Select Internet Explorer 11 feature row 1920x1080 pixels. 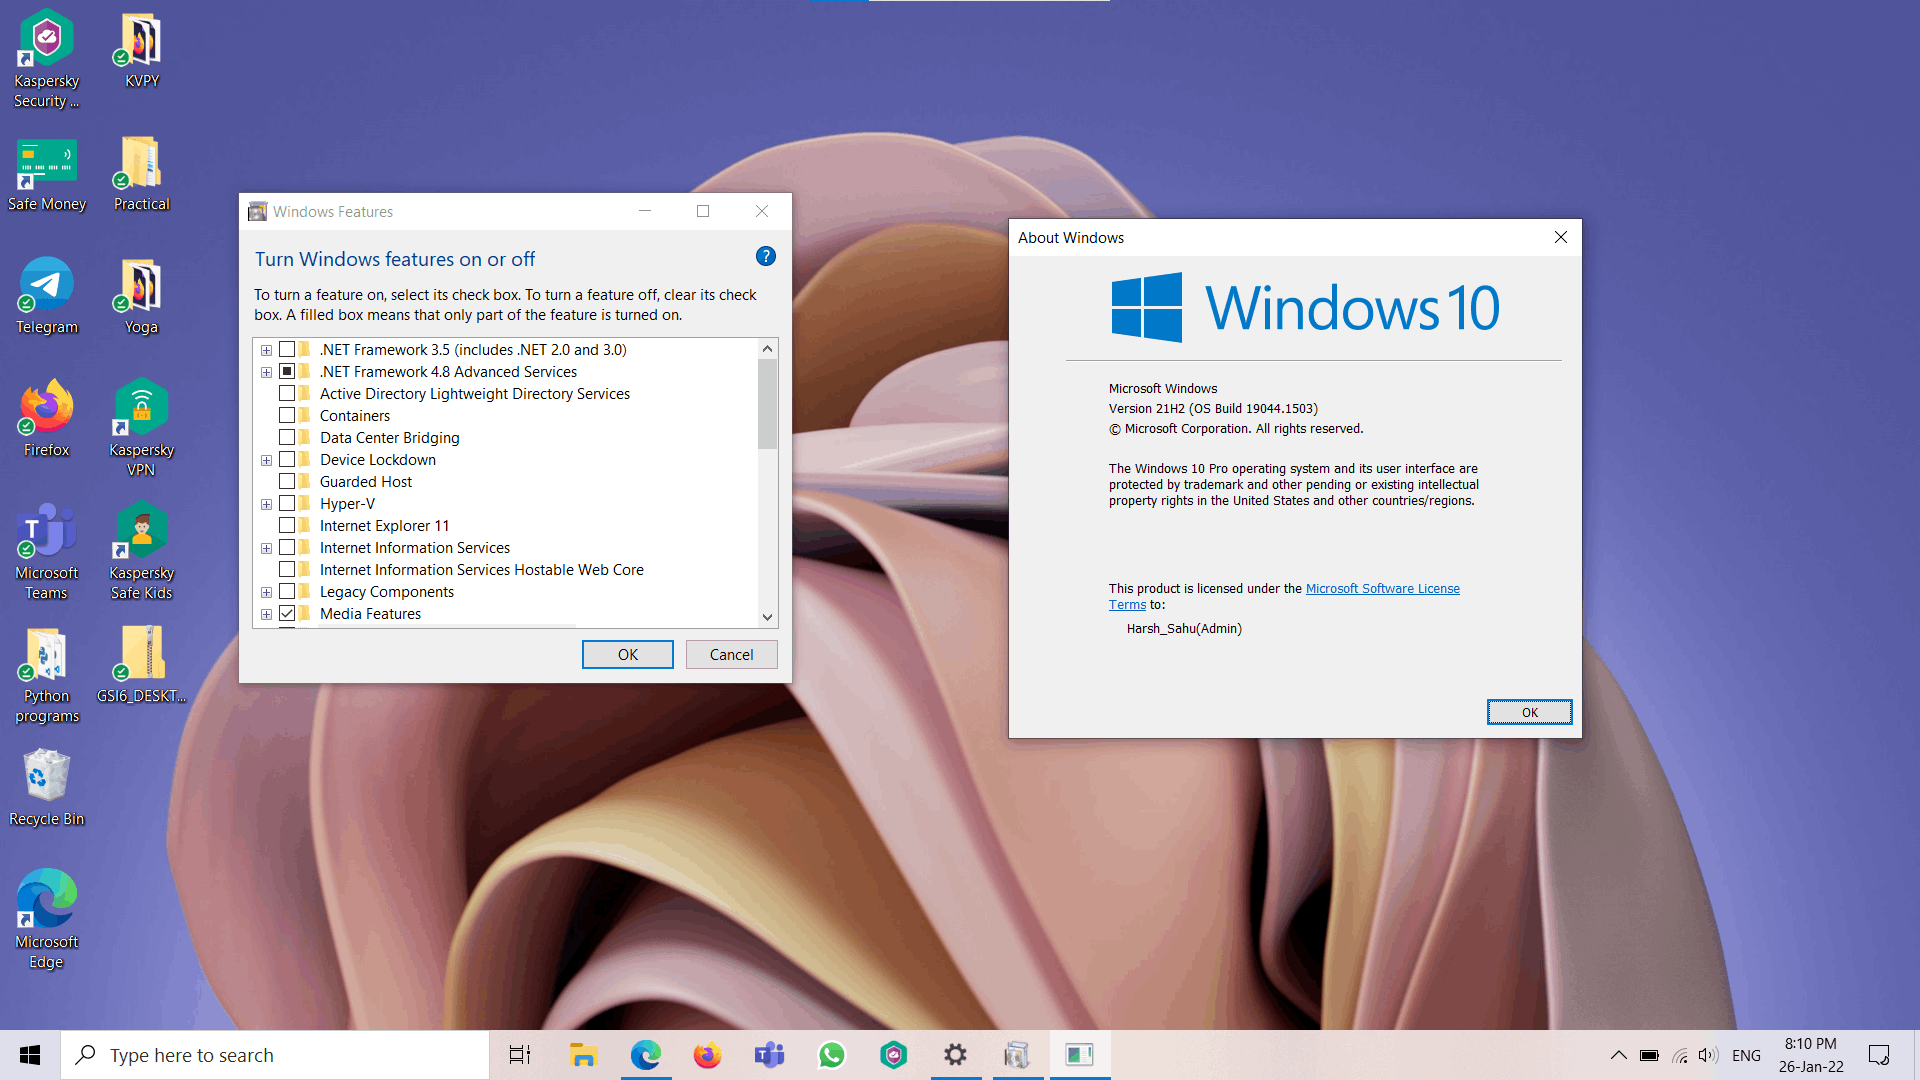coord(385,526)
